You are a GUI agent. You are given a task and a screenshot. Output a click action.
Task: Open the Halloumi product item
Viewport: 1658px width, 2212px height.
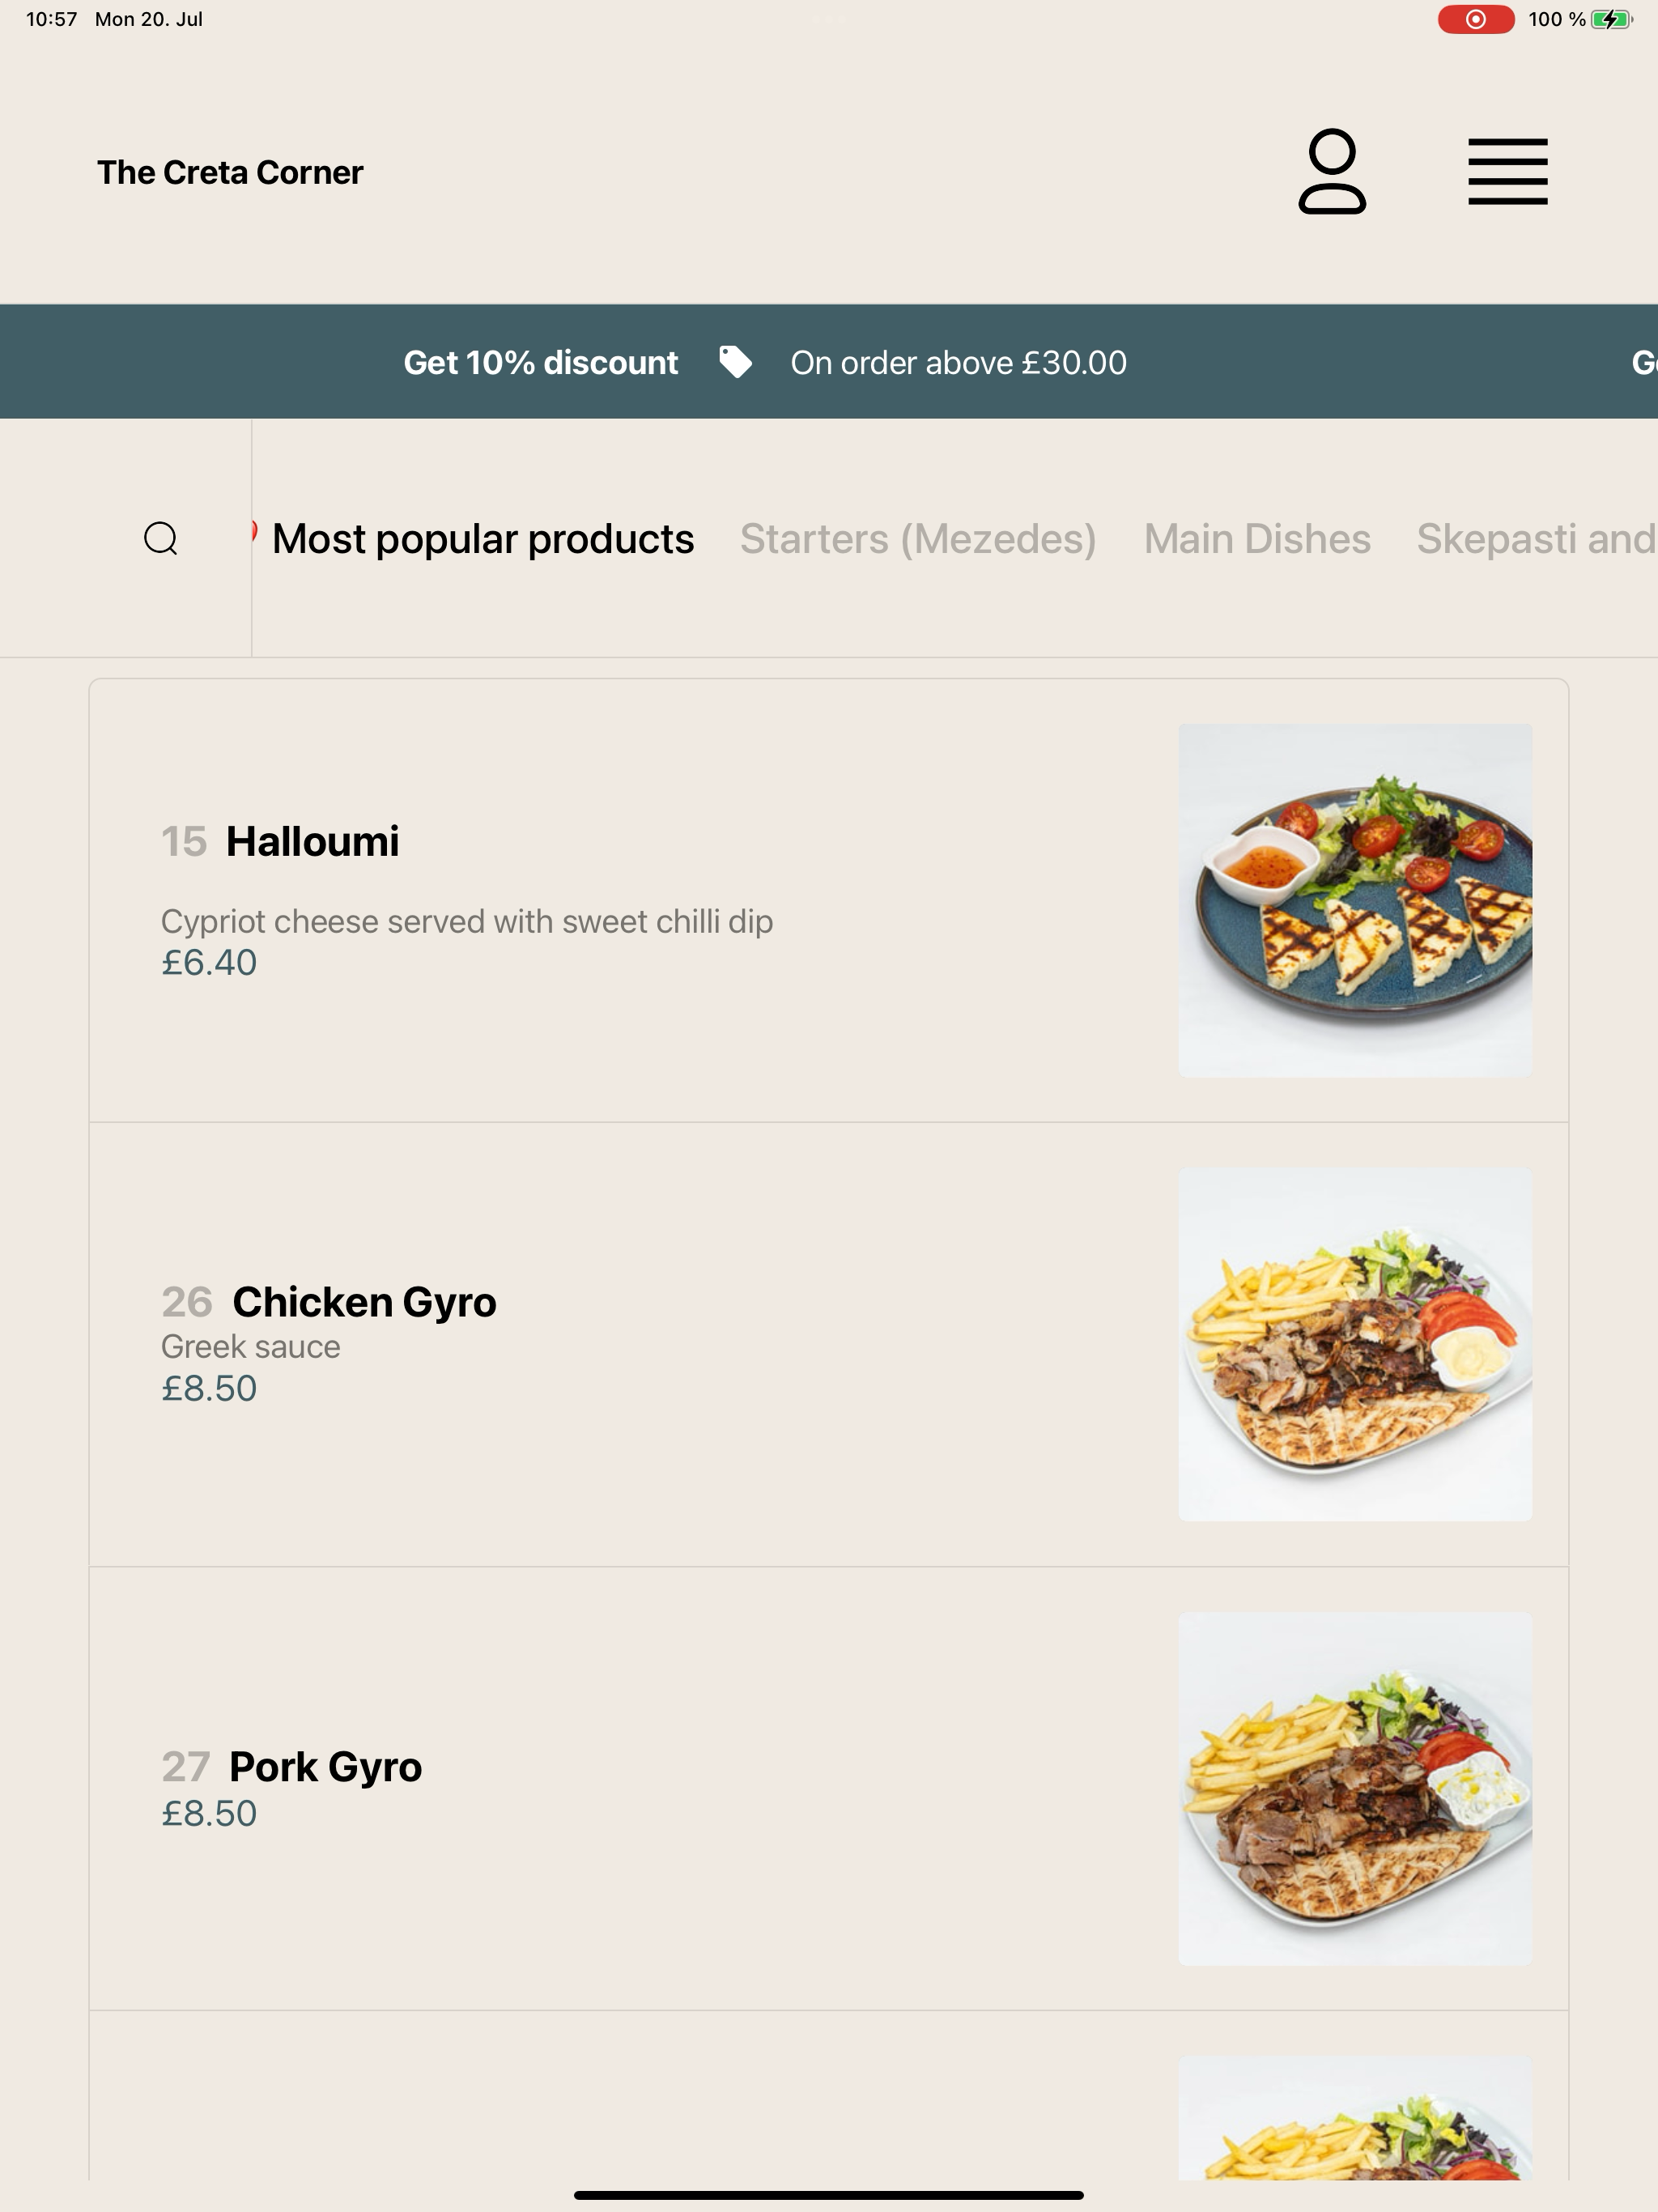pyautogui.click(x=828, y=900)
